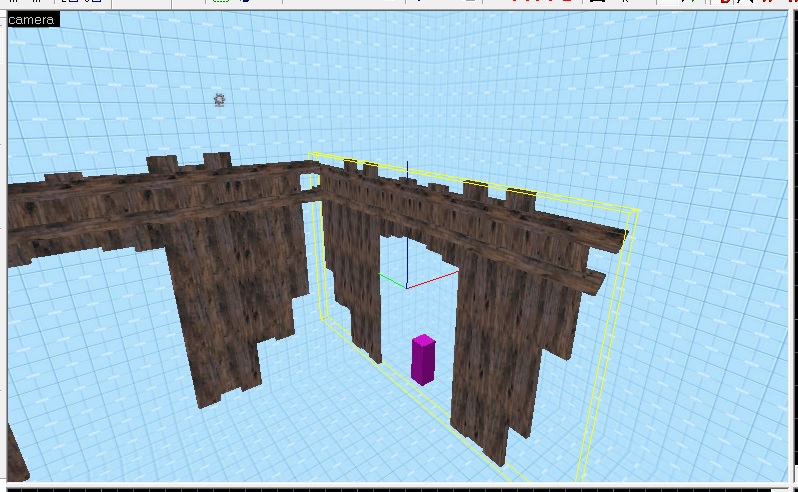Click the "camera" viewport label

pos(33,20)
